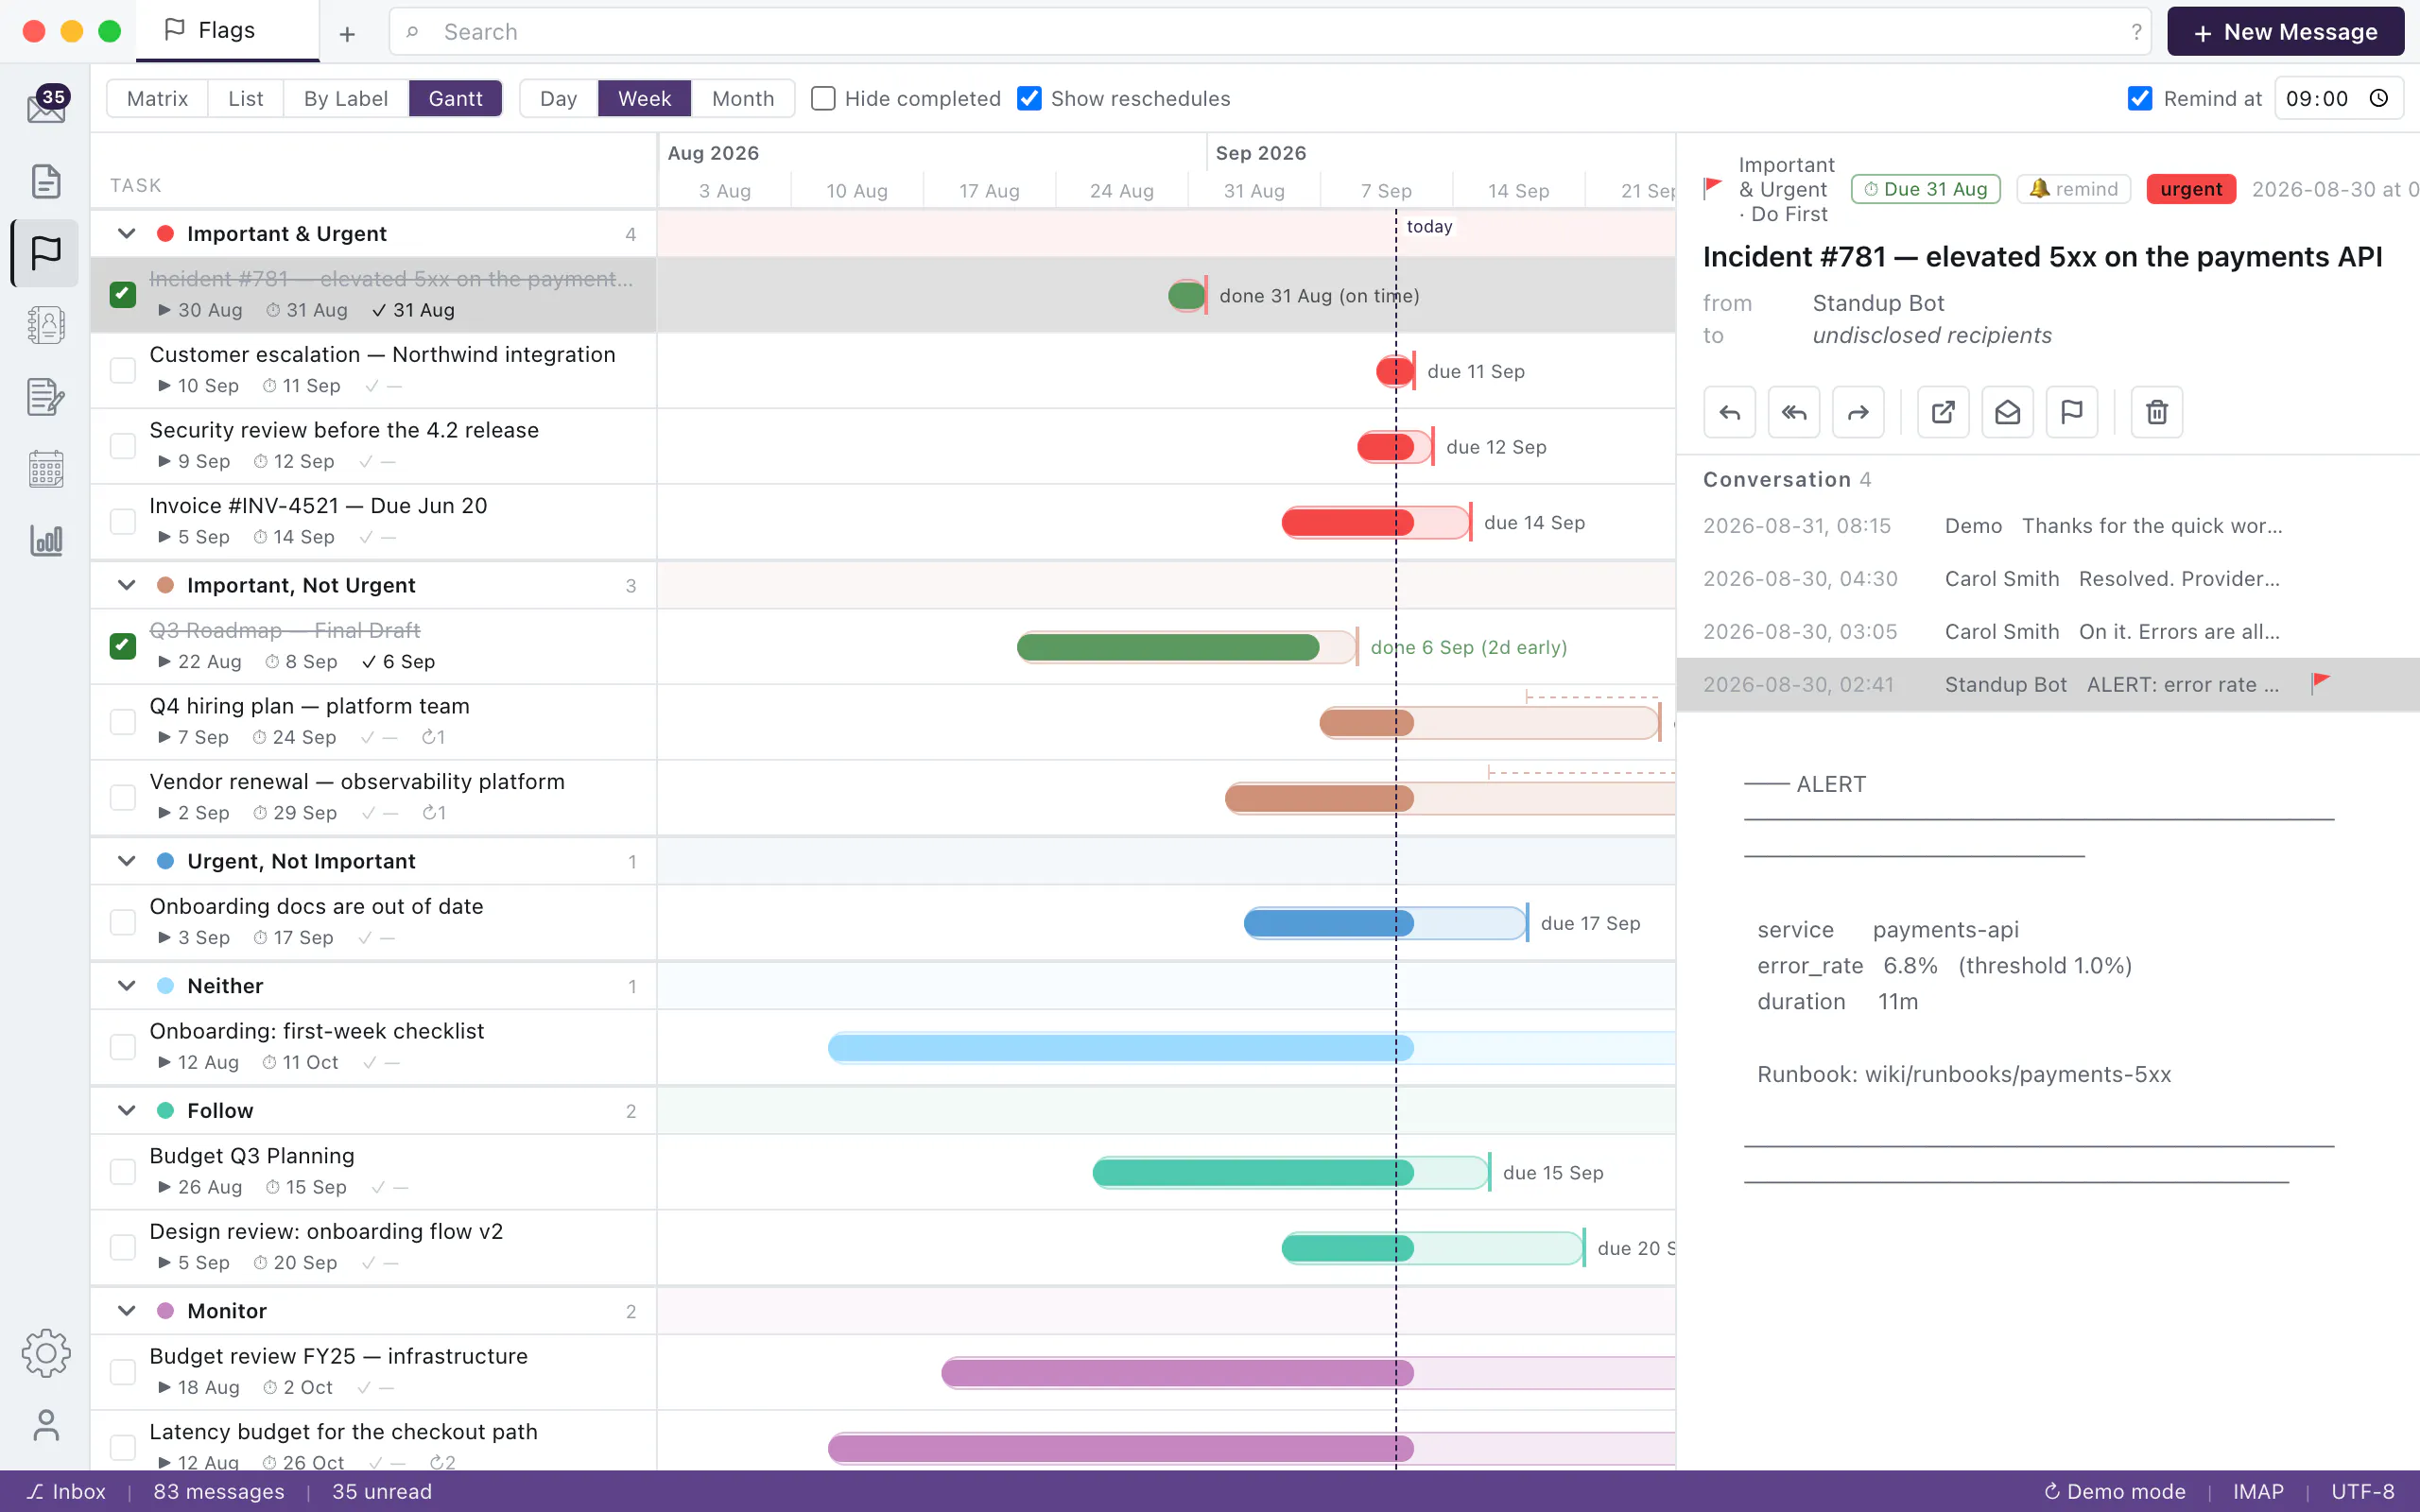Collapse the Important, Not Urgent group
This screenshot has width=2420, height=1512.
[x=126, y=585]
